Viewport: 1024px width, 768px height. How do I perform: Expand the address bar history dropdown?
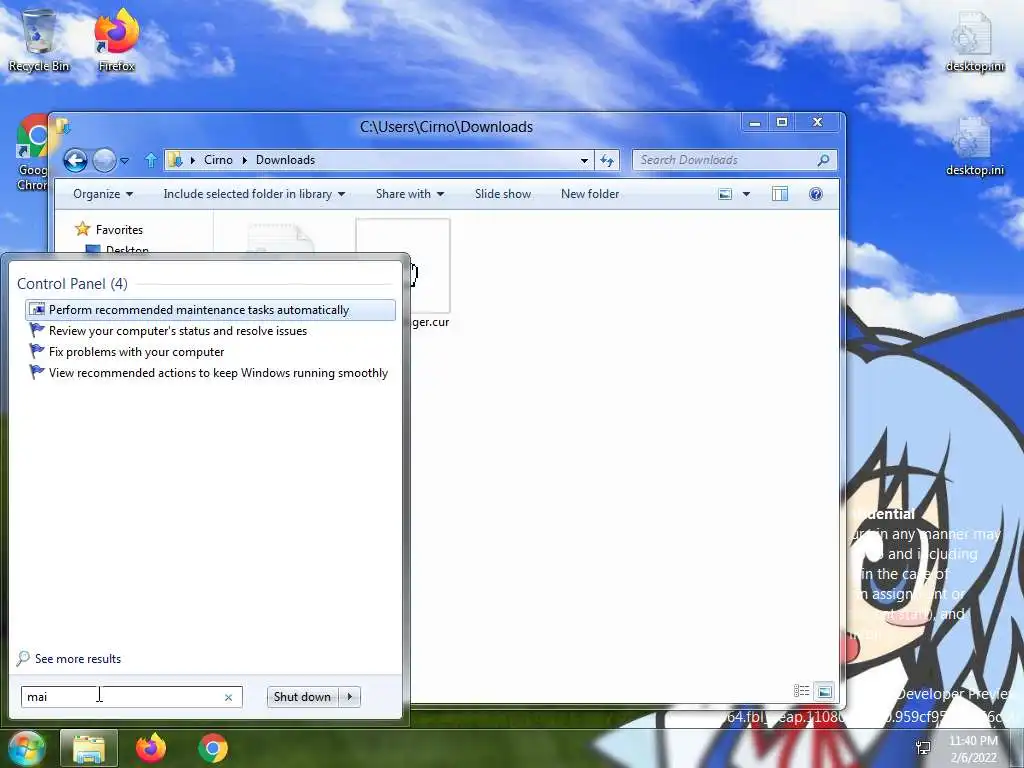[584, 161]
